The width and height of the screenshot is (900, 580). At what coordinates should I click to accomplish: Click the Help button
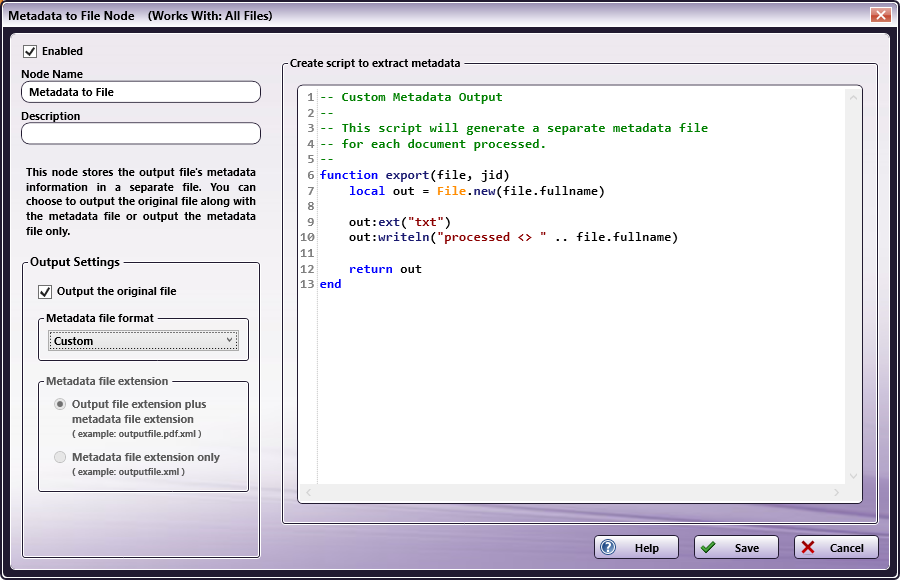[x=636, y=547]
